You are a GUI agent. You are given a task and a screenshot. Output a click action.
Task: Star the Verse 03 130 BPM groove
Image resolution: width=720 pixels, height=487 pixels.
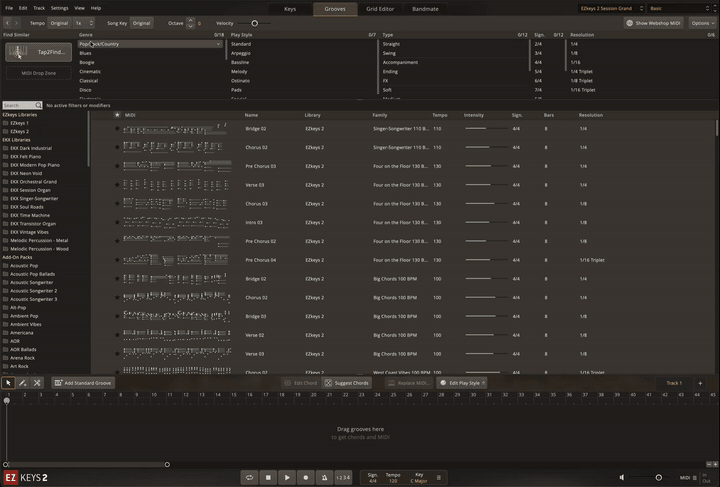coord(117,185)
